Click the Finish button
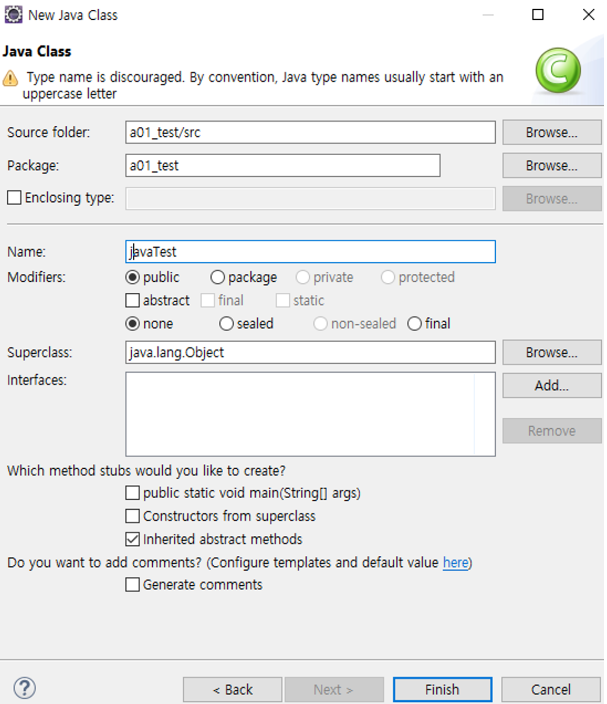 pos(442,690)
